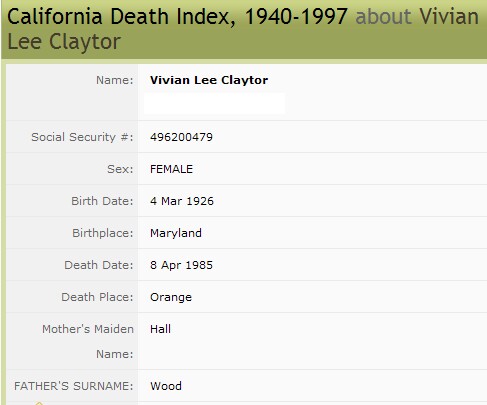This screenshot has width=487, height=405.
Task: Click the Sex: field label
Action: coord(120,169)
